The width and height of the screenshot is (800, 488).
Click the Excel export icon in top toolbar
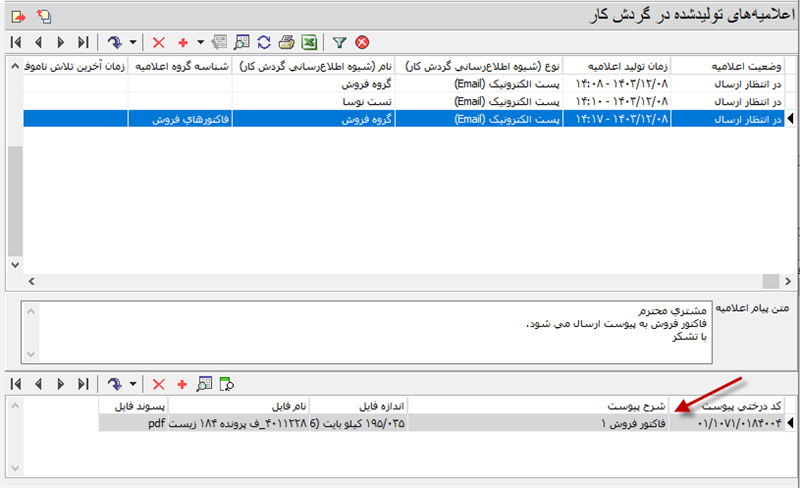click(x=310, y=43)
